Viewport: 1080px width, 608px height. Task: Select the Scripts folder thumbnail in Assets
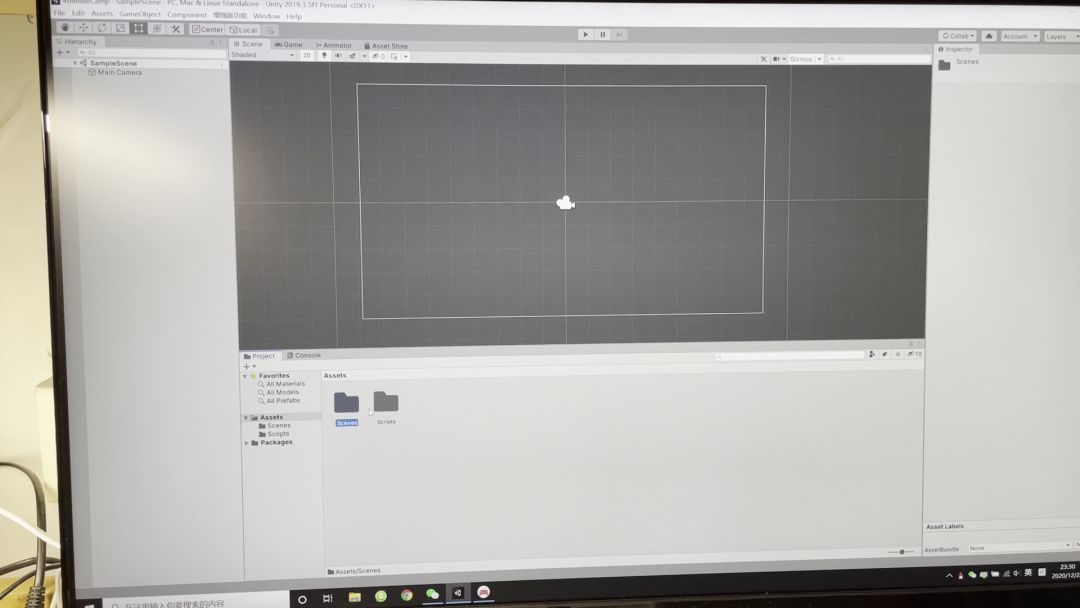coord(386,402)
